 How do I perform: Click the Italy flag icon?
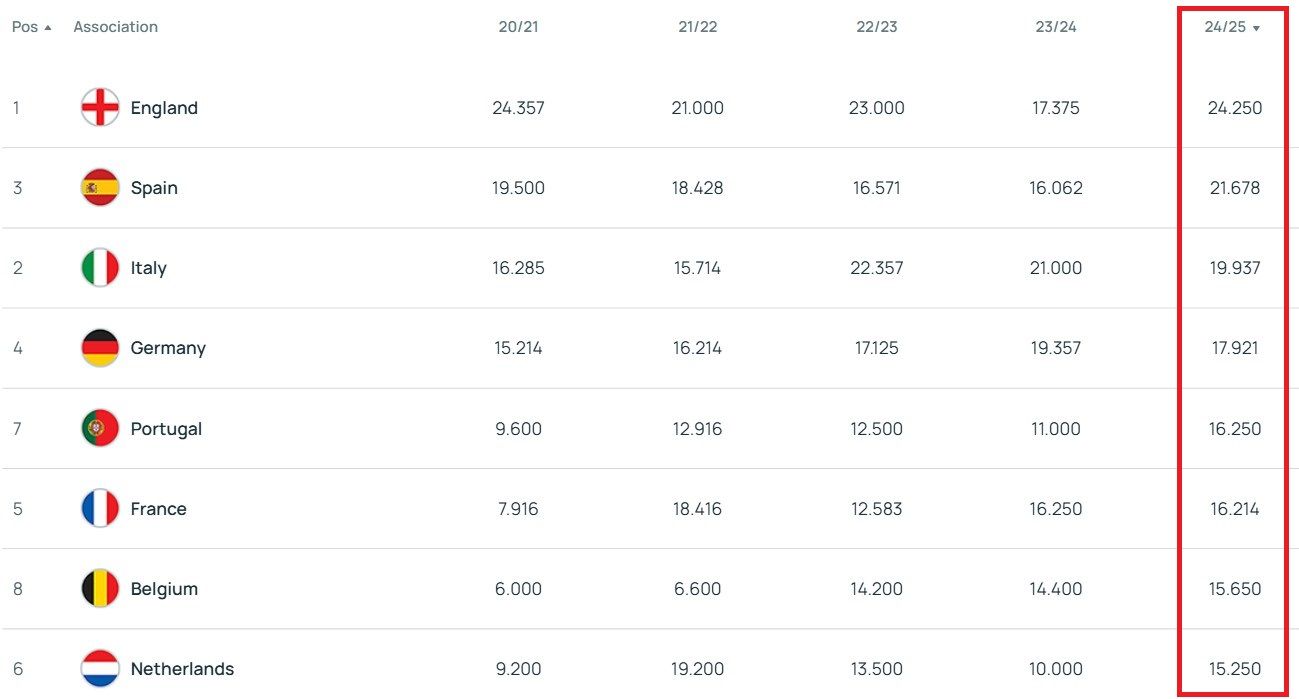click(100, 268)
